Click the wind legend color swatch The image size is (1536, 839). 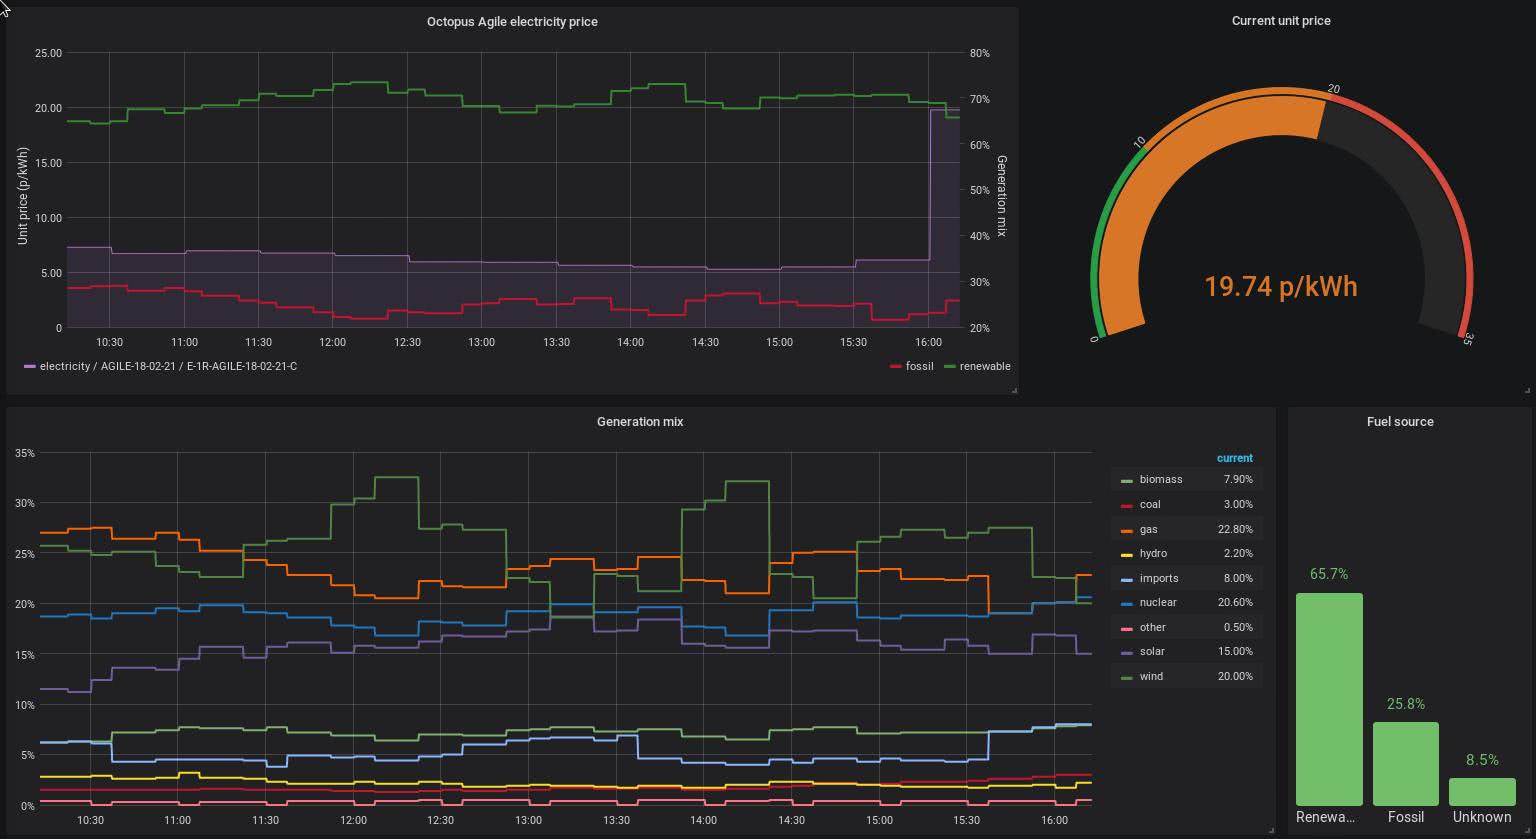(x=1127, y=677)
